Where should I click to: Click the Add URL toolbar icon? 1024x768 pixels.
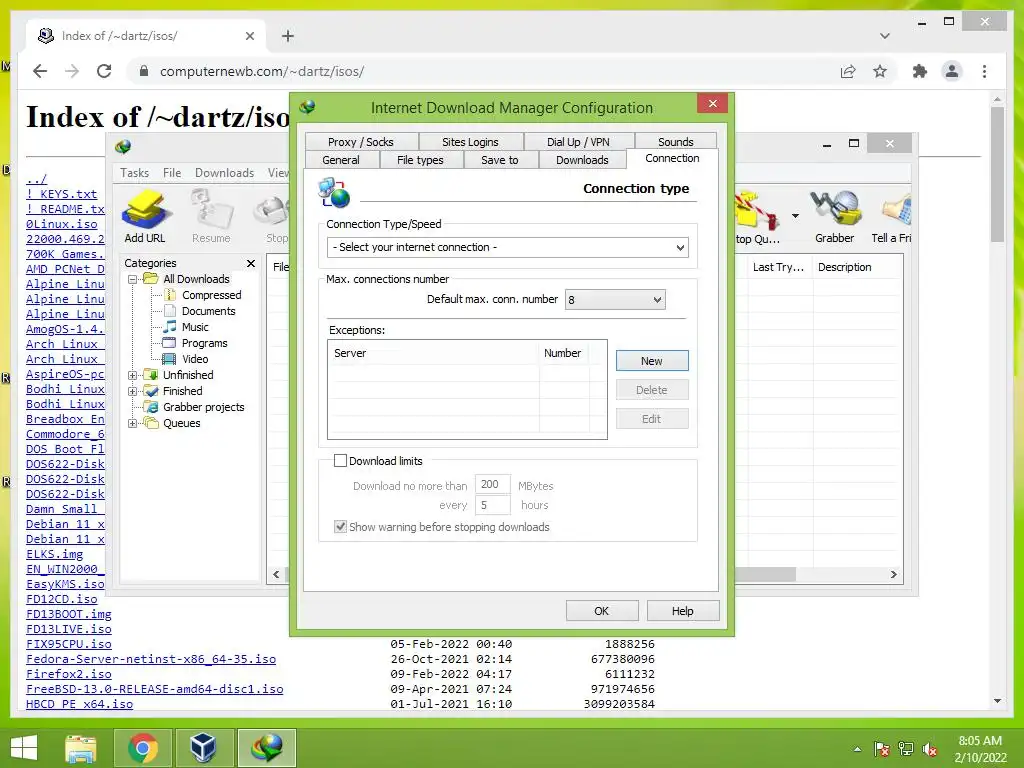tap(145, 216)
